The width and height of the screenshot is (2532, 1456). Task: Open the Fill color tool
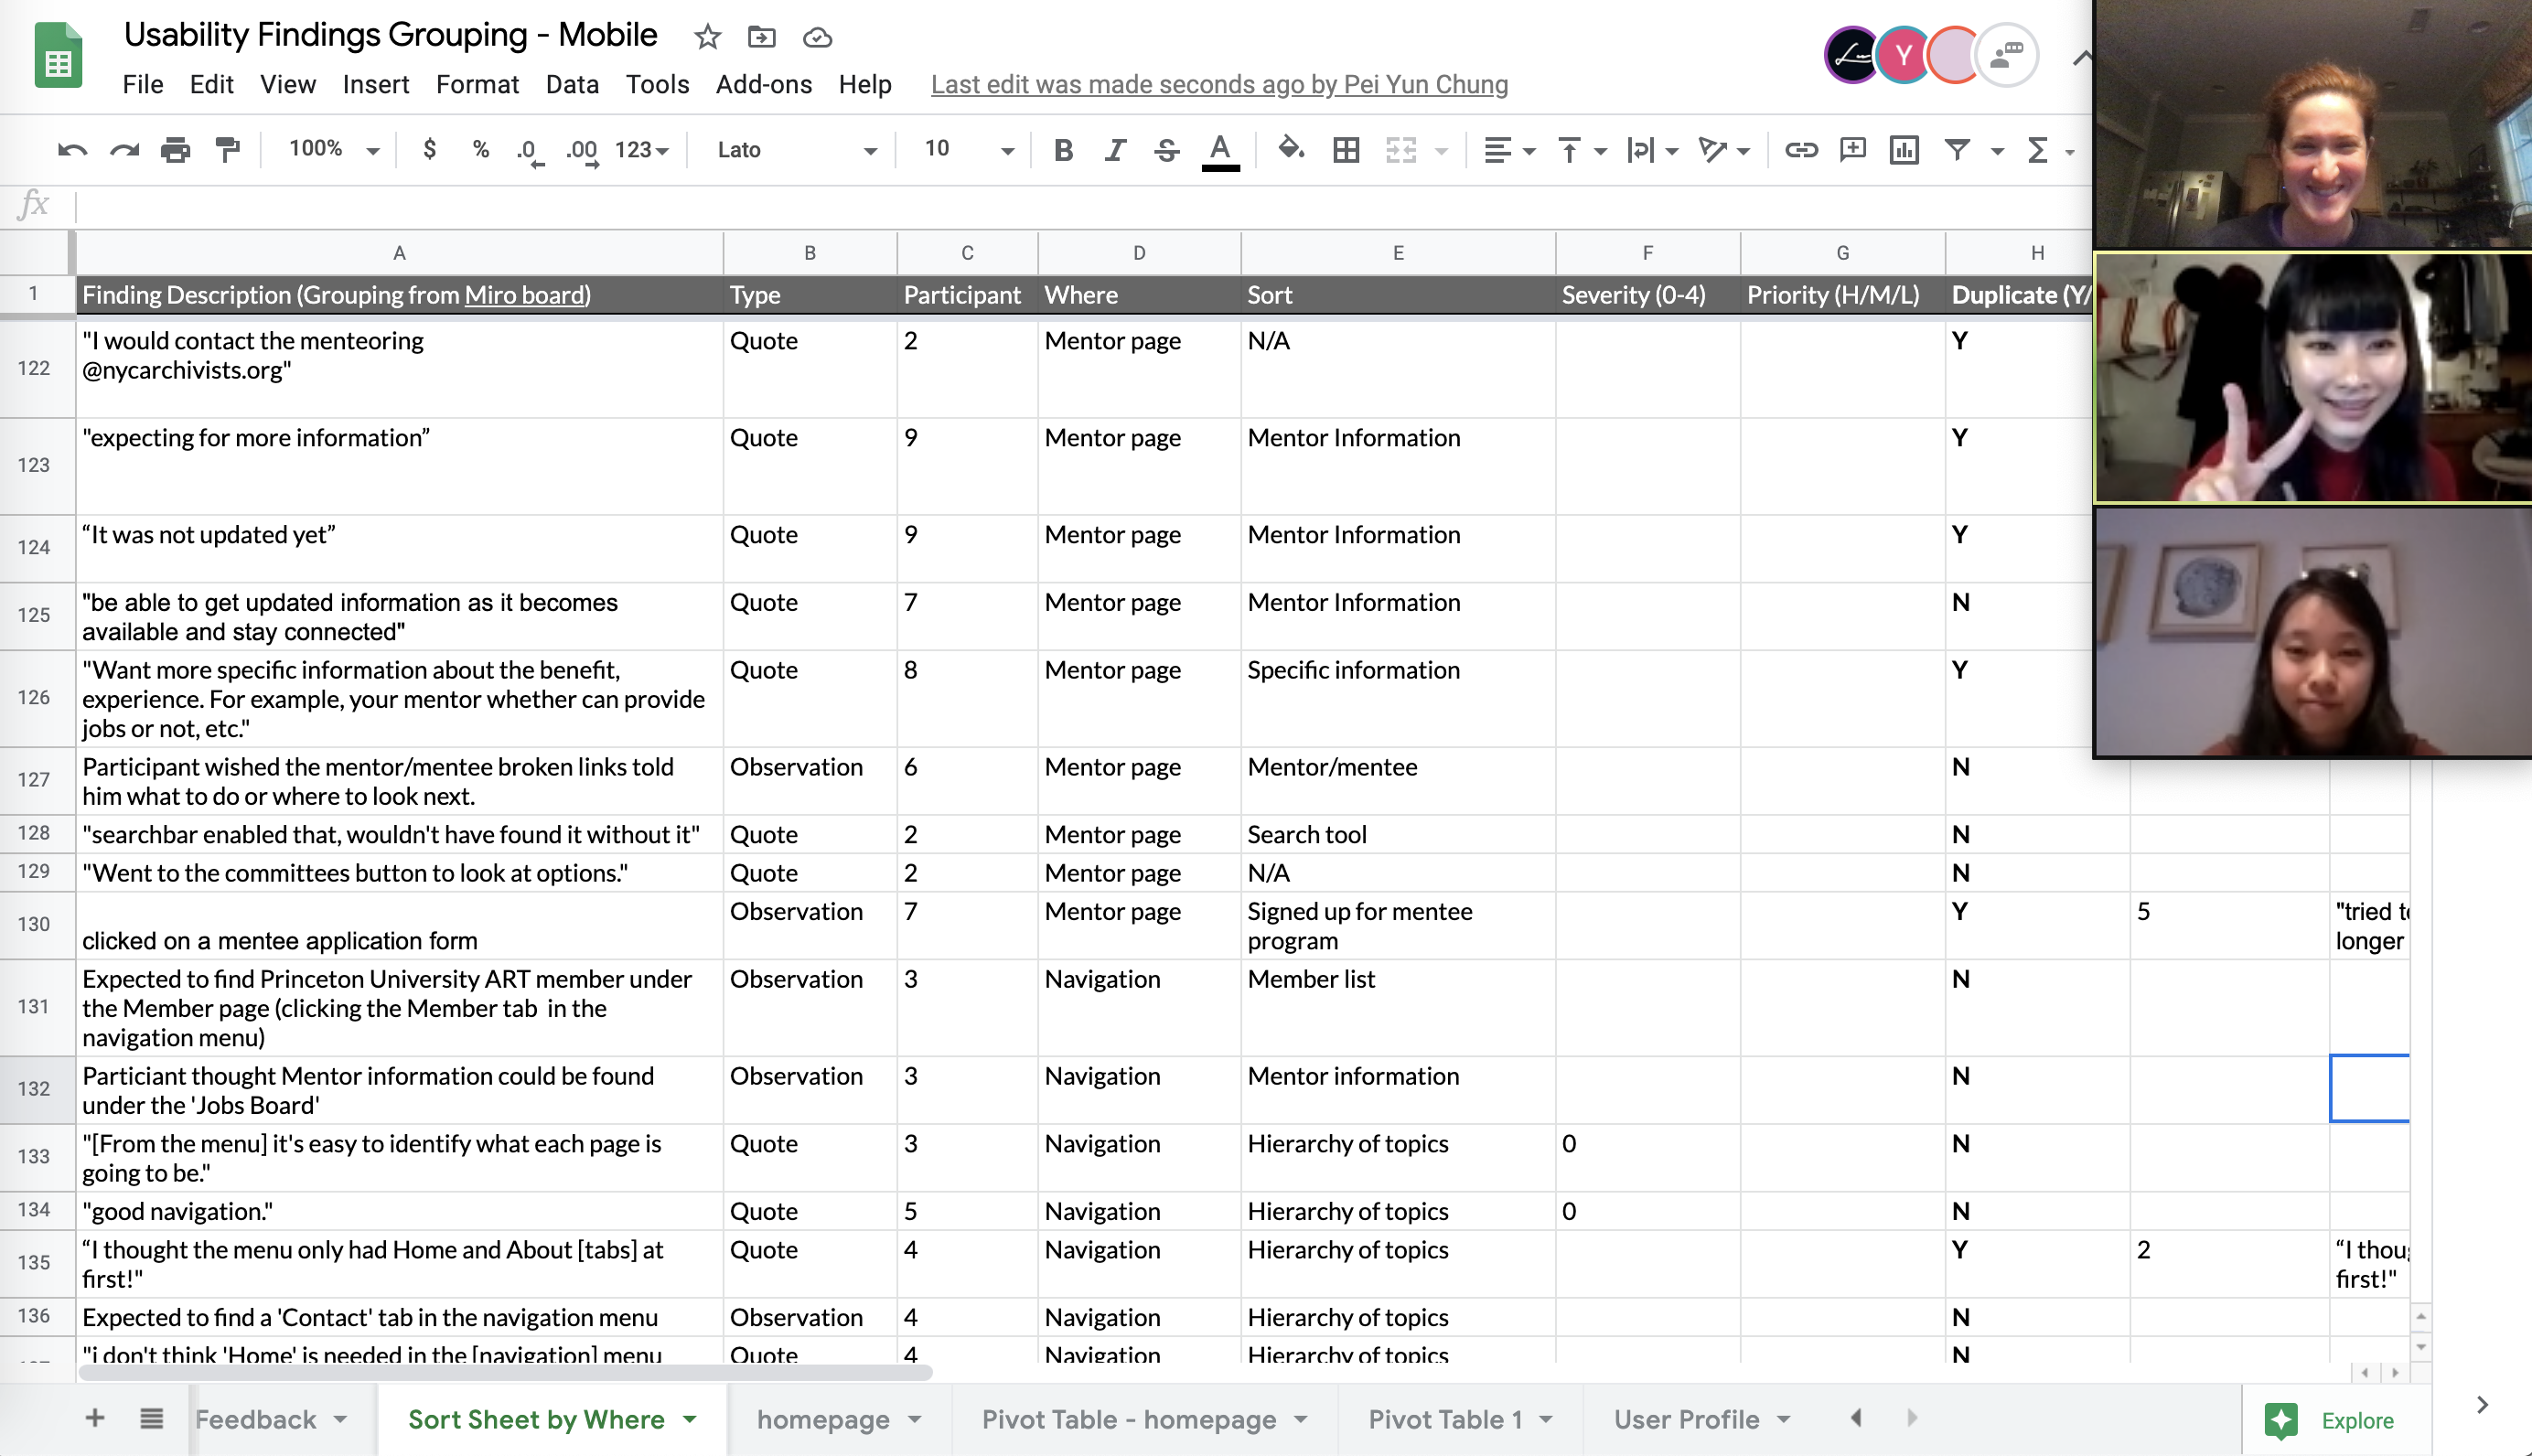tap(1291, 150)
